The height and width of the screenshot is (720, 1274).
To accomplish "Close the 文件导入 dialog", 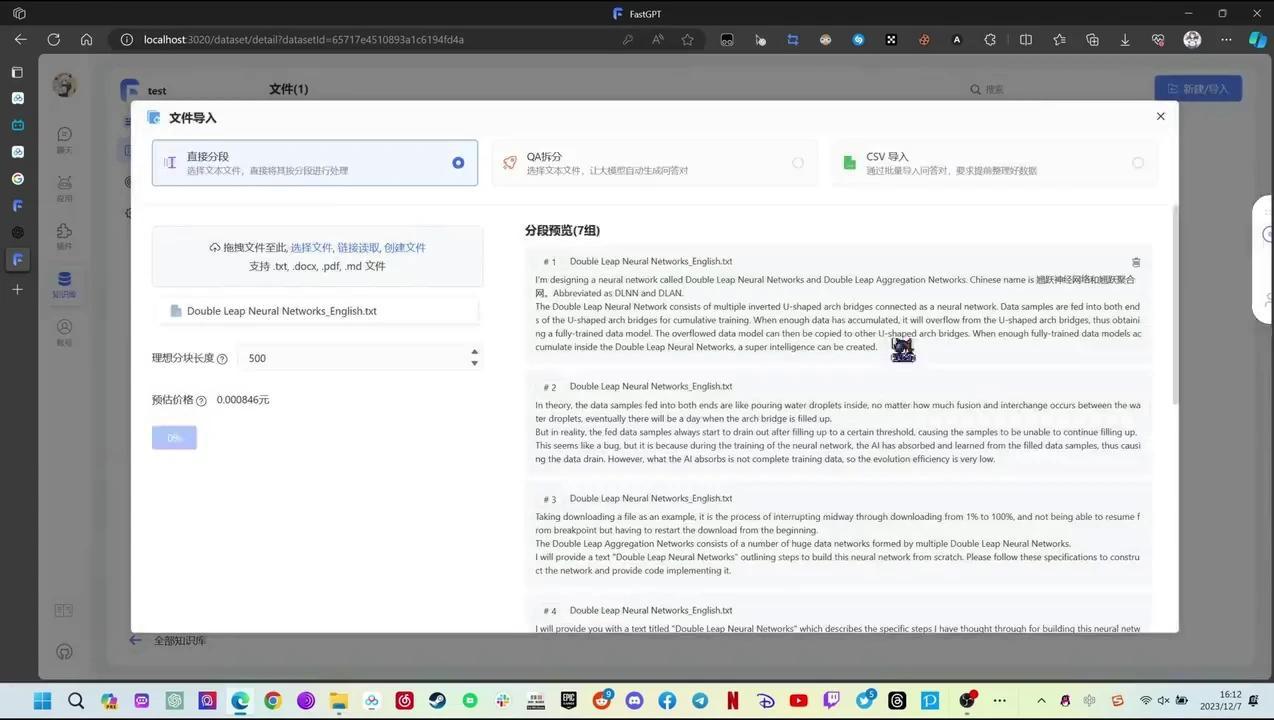I will click(1160, 116).
